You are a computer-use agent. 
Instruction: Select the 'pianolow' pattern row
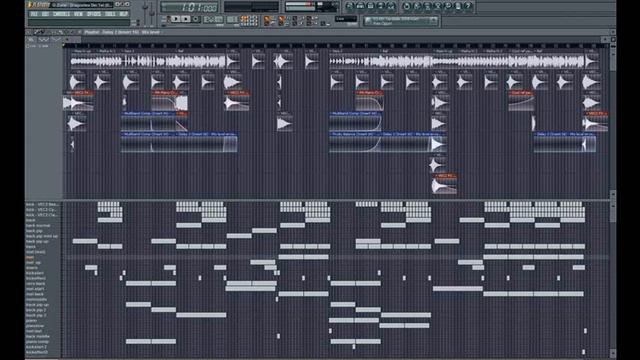(x=43, y=326)
